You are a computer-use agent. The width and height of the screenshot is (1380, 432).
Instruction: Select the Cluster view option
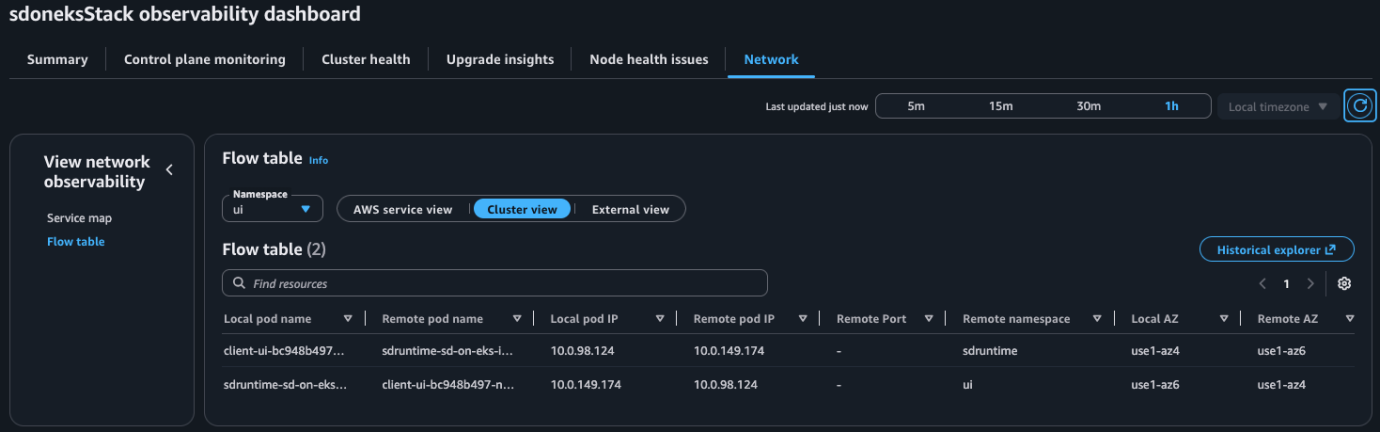coord(522,209)
